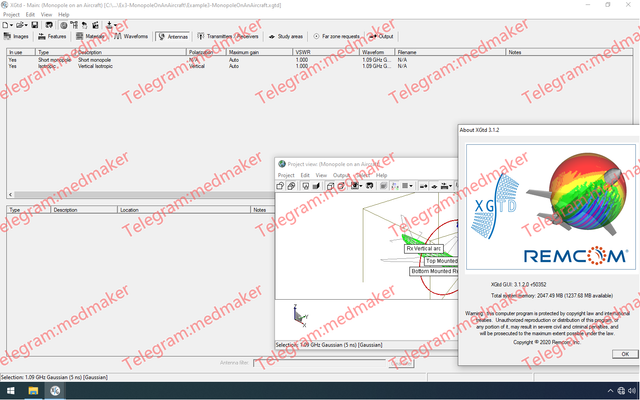Click the colored XYZ axes icon in Project view toolbar
Screen dimensions: 640x400
click(x=395, y=186)
